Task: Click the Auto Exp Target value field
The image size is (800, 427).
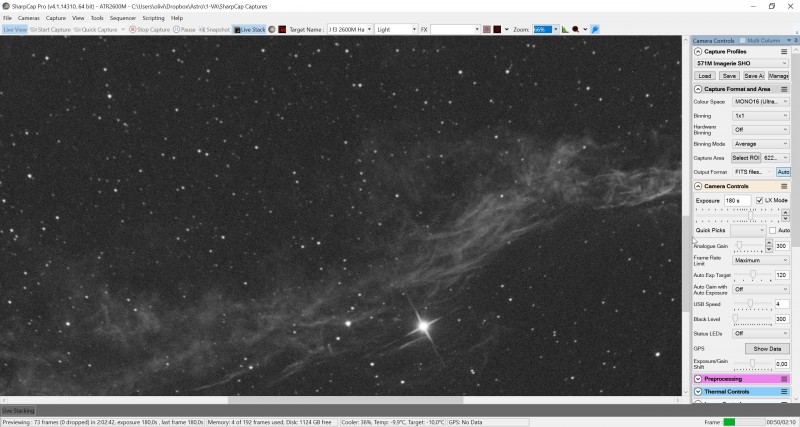Action: (x=782, y=275)
